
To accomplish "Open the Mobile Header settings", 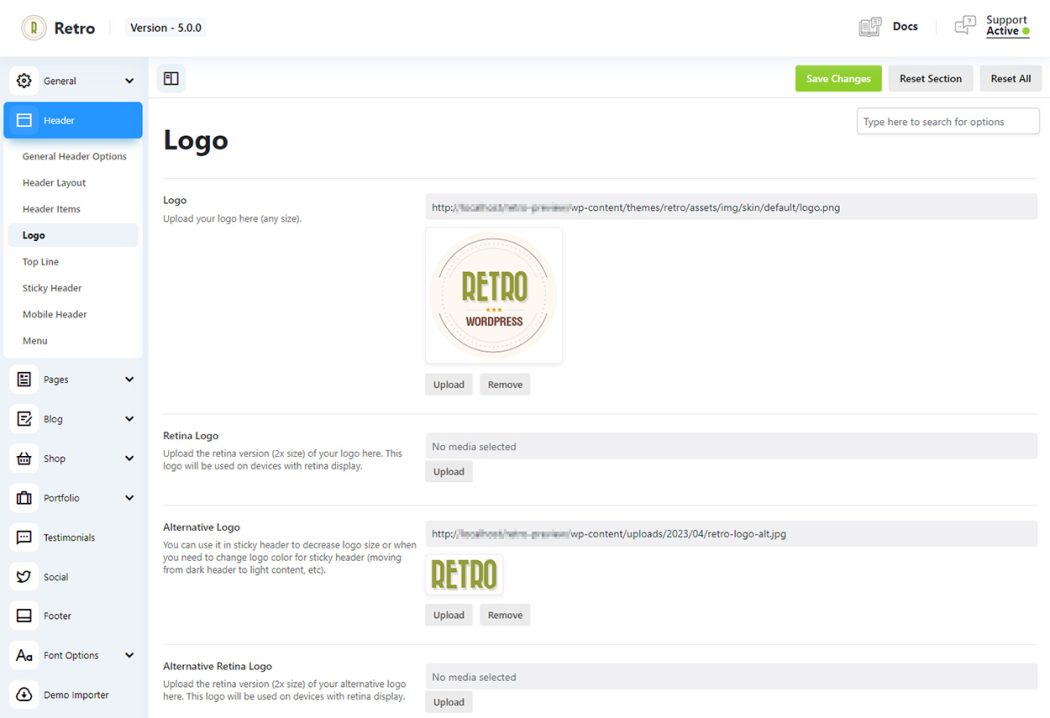I will click(x=53, y=313).
